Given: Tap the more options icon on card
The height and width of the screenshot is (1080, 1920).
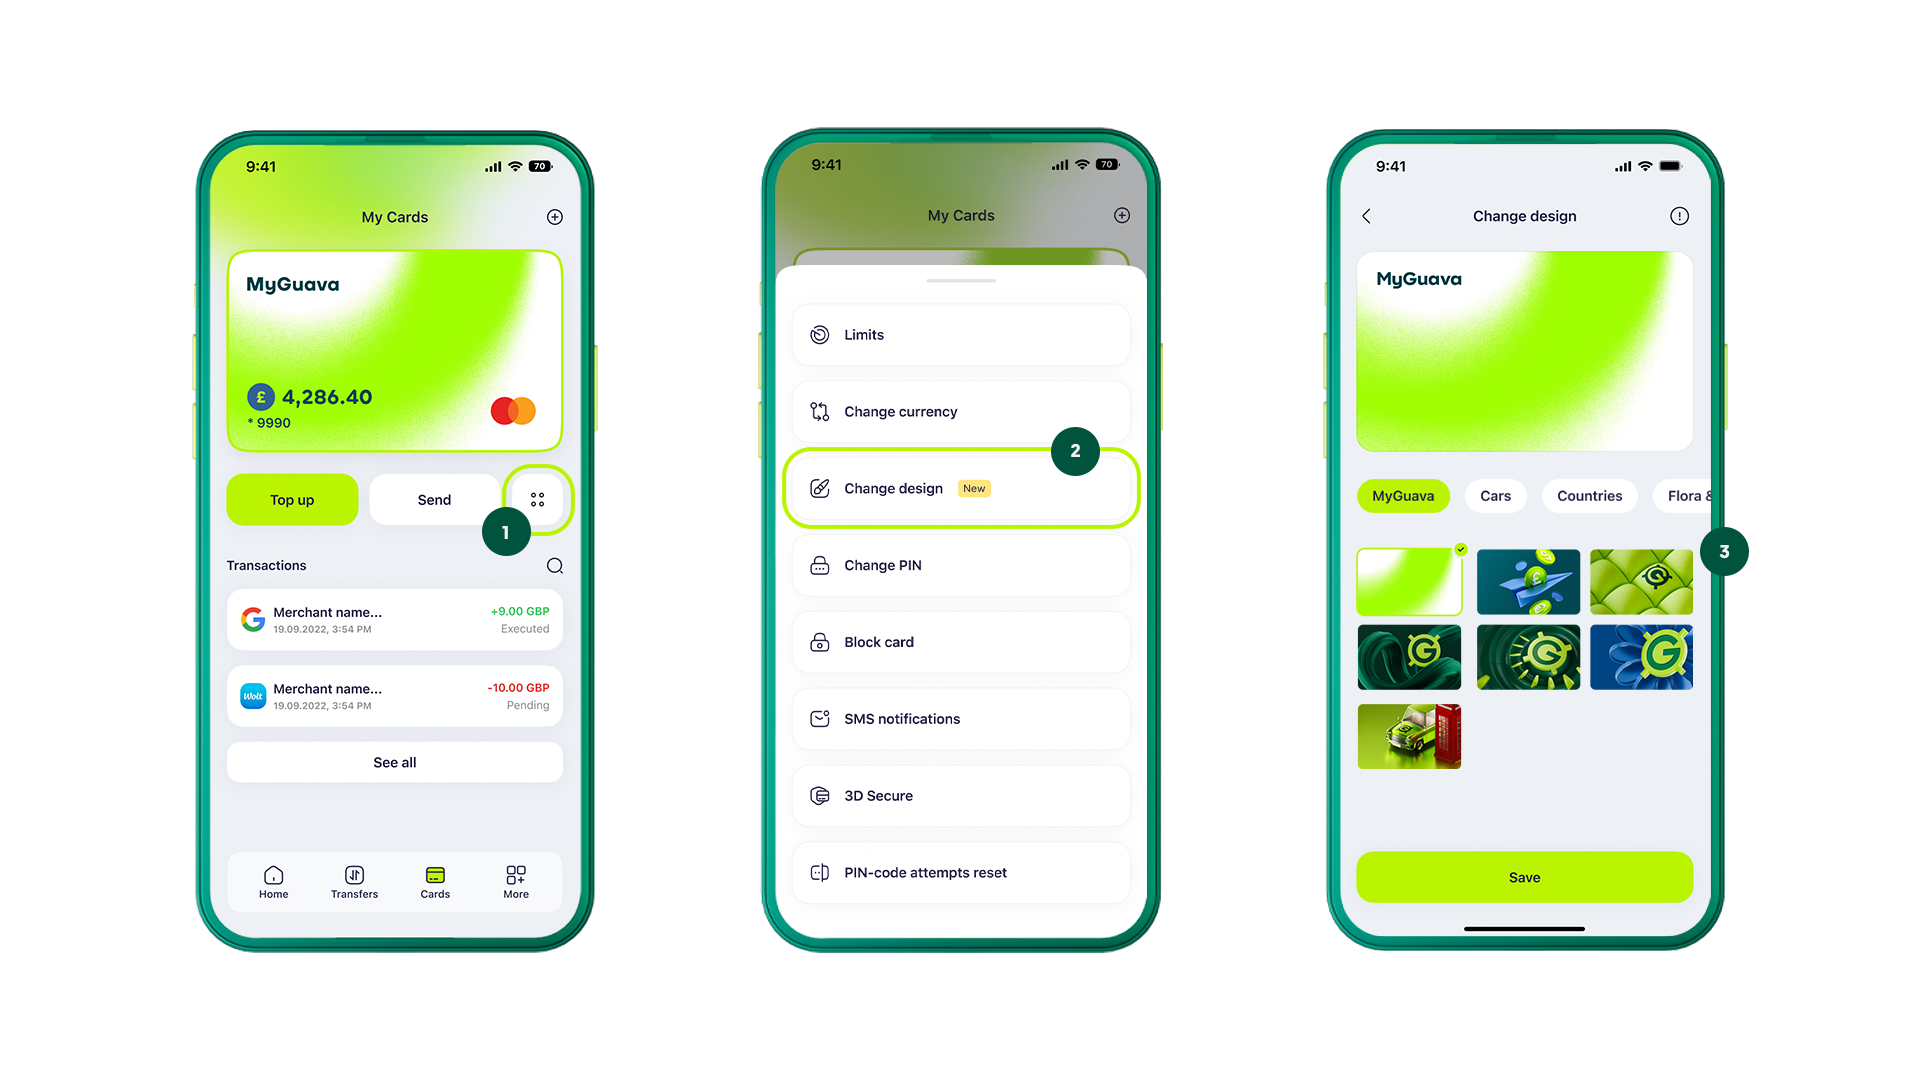Looking at the screenshot, I should [x=537, y=498].
